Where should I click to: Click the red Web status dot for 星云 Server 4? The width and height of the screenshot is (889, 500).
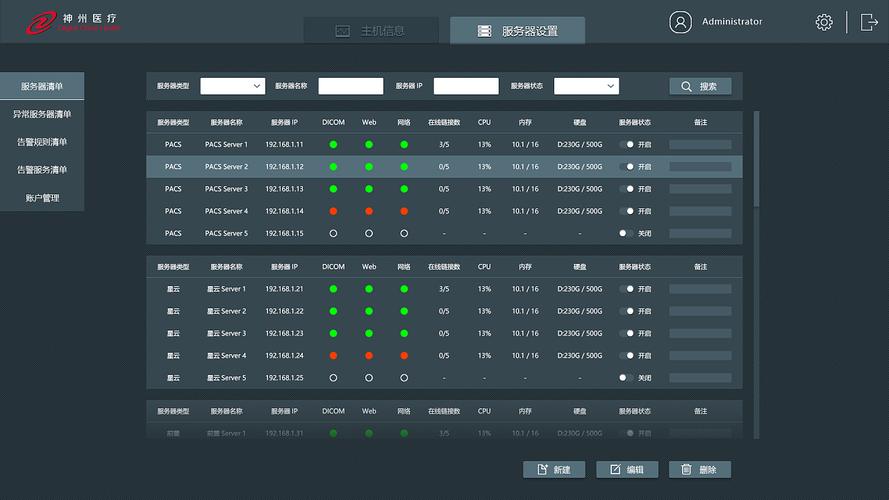tap(369, 356)
